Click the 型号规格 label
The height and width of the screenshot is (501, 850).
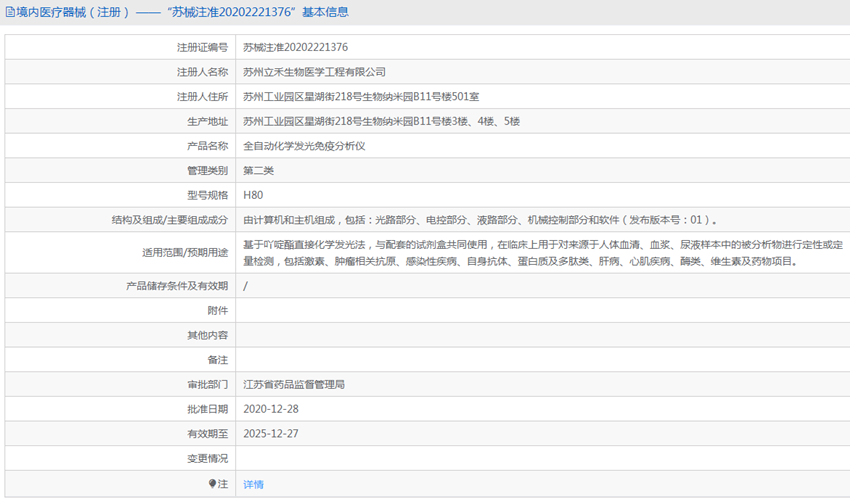208,195
